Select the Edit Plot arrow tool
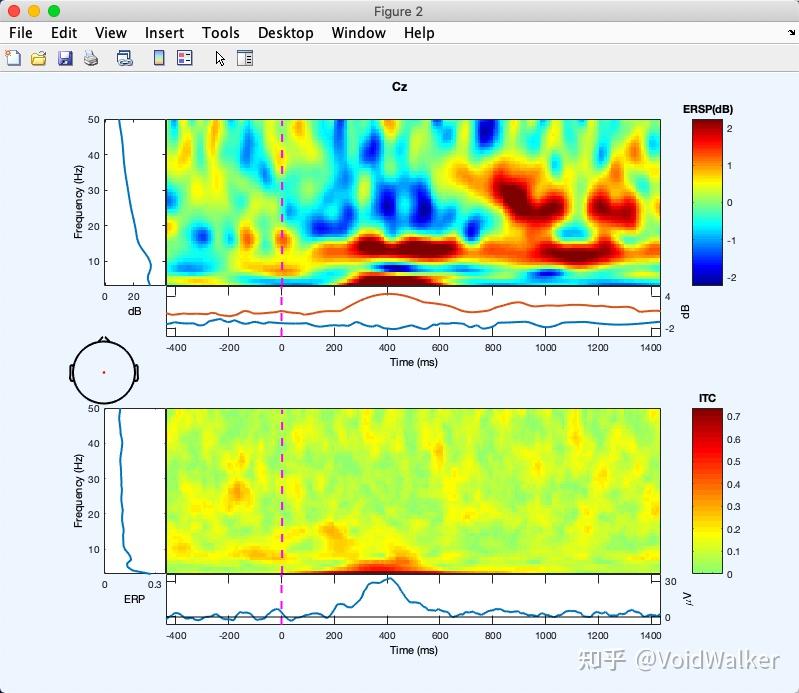Image resolution: width=799 pixels, height=693 pixels. click(x=220, y=59)
